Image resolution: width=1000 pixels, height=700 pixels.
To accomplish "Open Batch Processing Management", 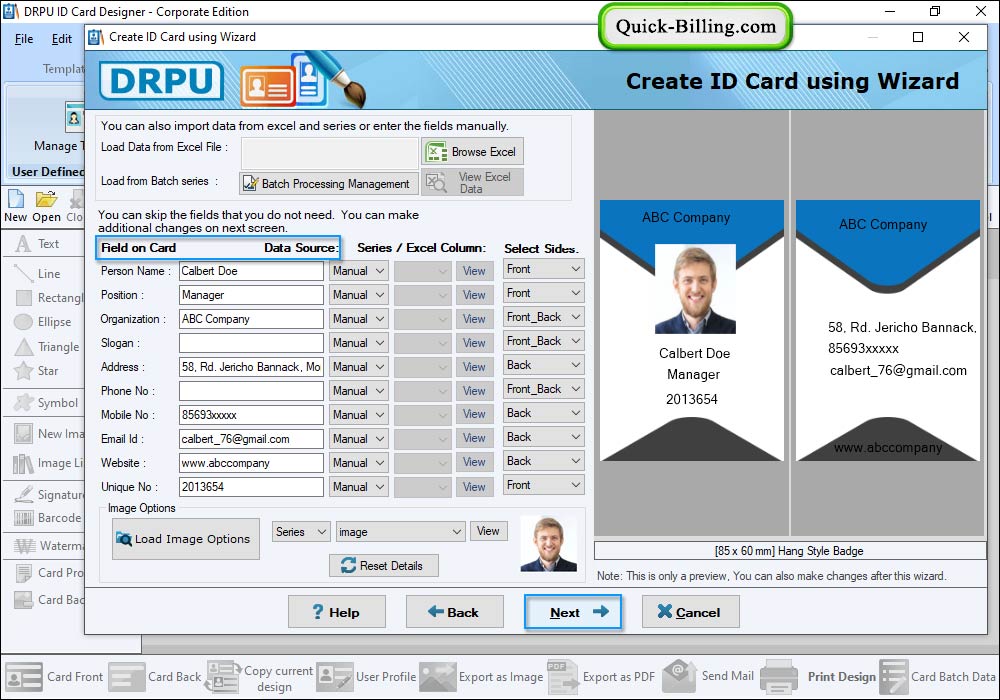I will point(329,184).
